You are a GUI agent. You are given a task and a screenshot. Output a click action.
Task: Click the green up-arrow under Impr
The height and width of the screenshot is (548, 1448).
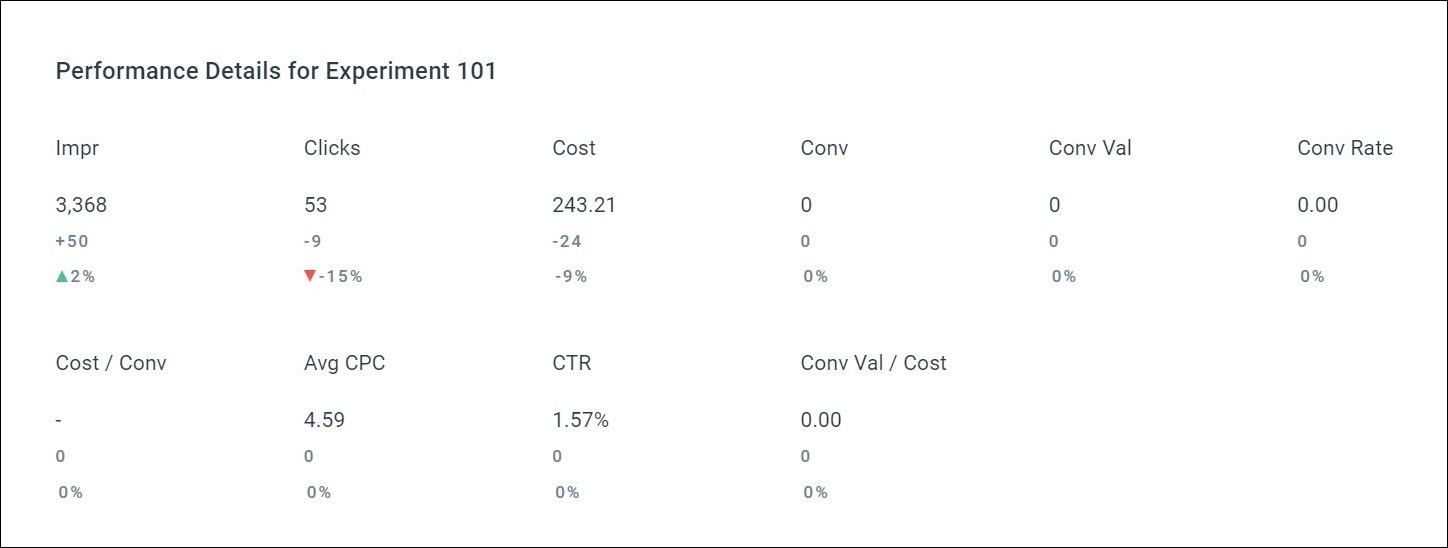pos(62,276)
